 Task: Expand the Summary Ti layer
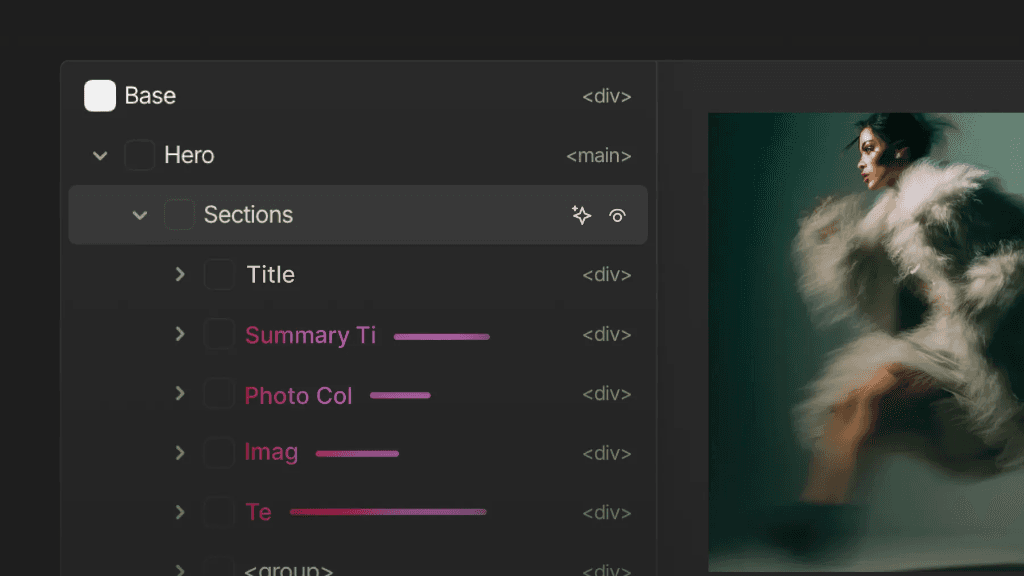click(180, 334)
